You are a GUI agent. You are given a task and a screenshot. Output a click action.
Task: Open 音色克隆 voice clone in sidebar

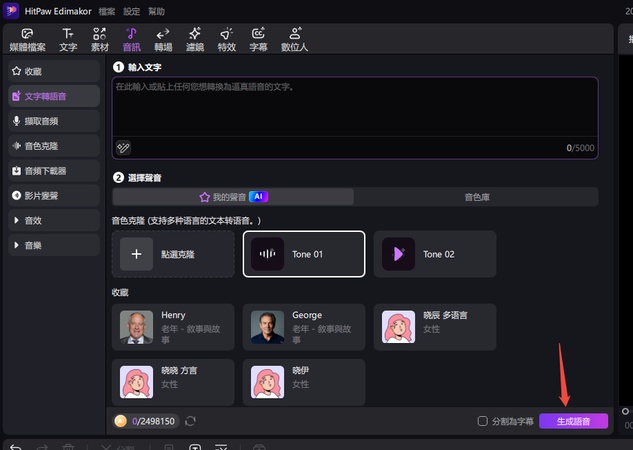tap(54, 146)
